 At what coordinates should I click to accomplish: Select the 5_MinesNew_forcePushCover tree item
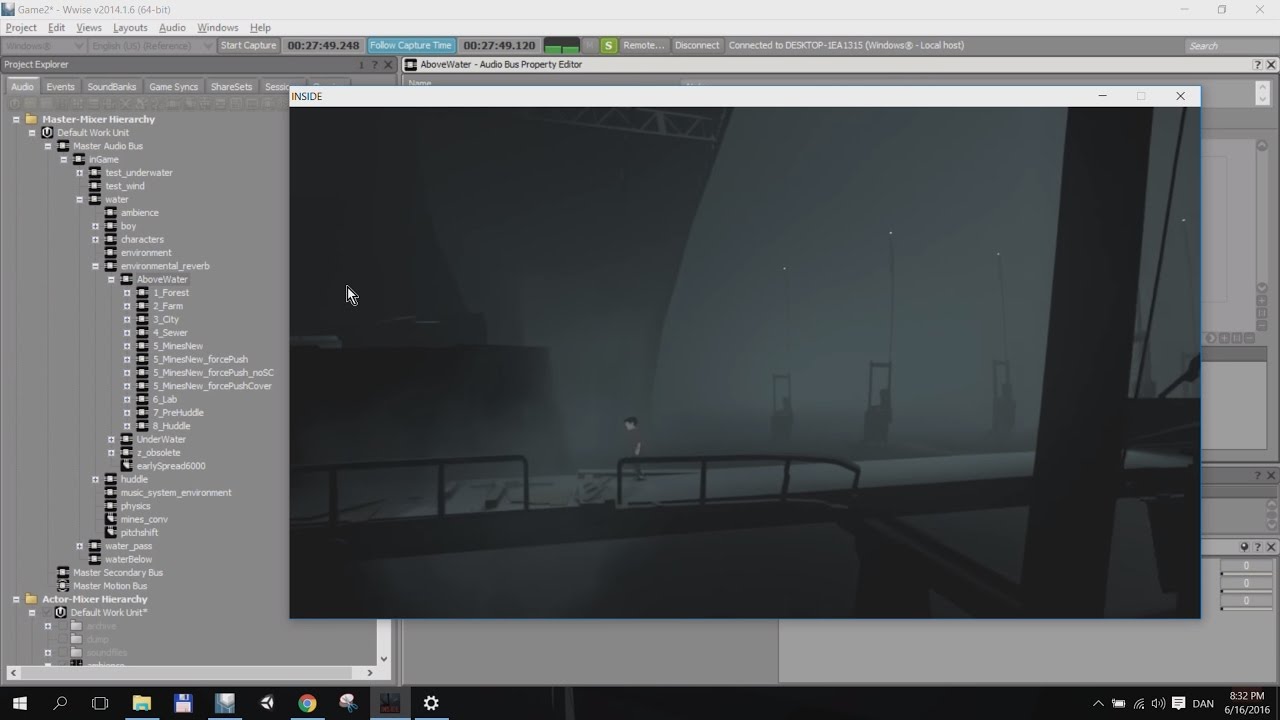coord(212,386)
